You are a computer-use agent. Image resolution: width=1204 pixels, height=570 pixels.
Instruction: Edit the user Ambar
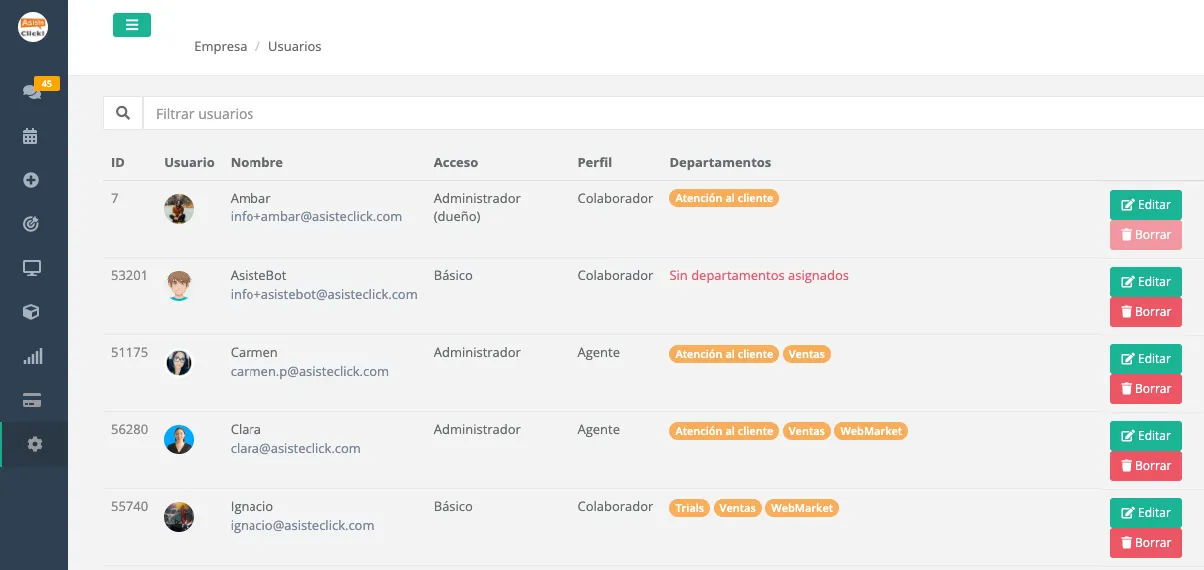coord(1146,205)
